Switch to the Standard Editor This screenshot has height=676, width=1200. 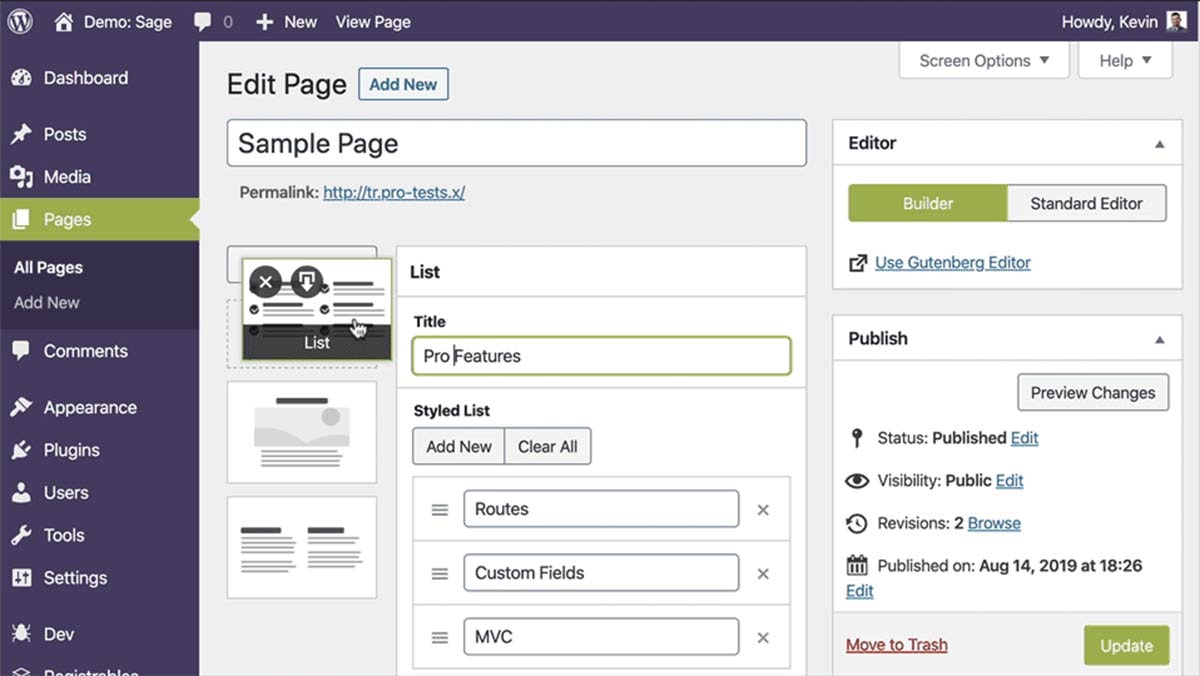(1086, 203)
